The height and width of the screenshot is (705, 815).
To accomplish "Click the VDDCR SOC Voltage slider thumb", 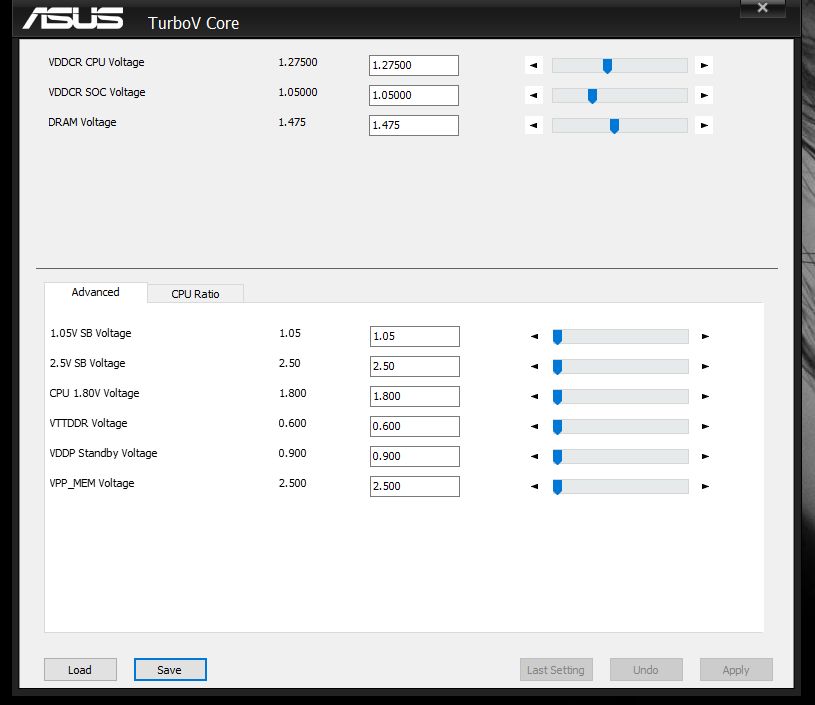I will (592, 96).
